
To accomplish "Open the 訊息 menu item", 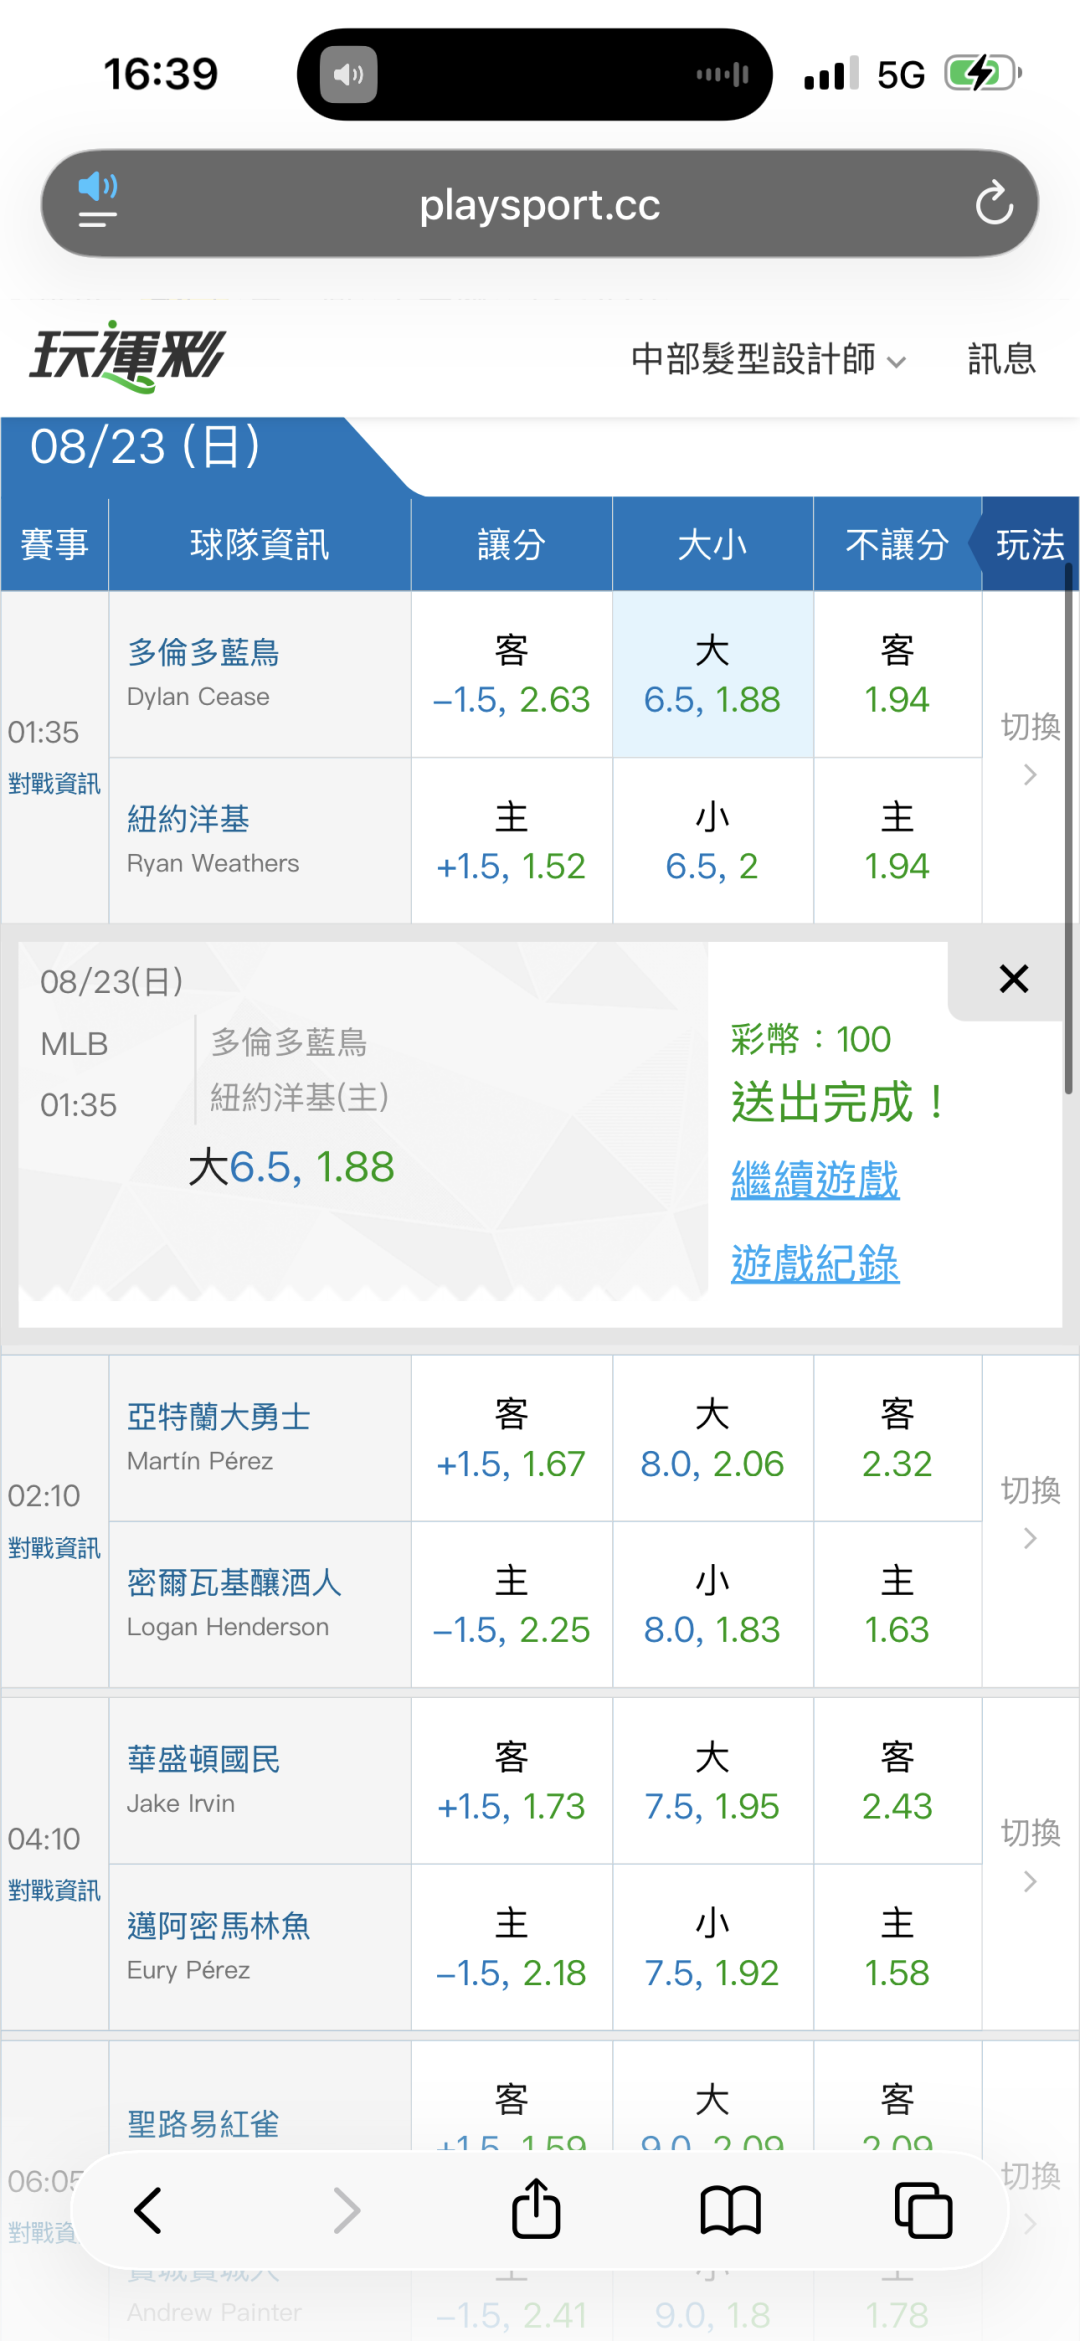I will click(1001, 359).
